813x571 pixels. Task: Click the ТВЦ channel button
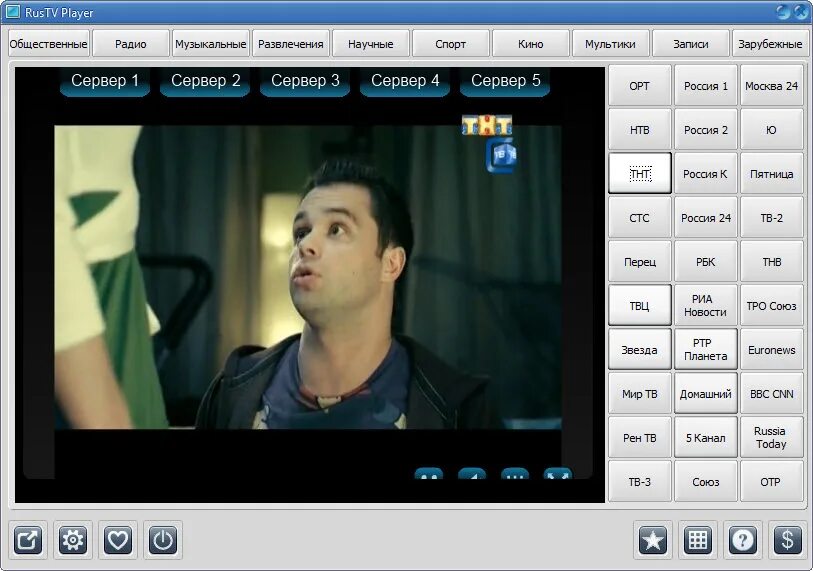pyautogui.click(x=640, y=305)
